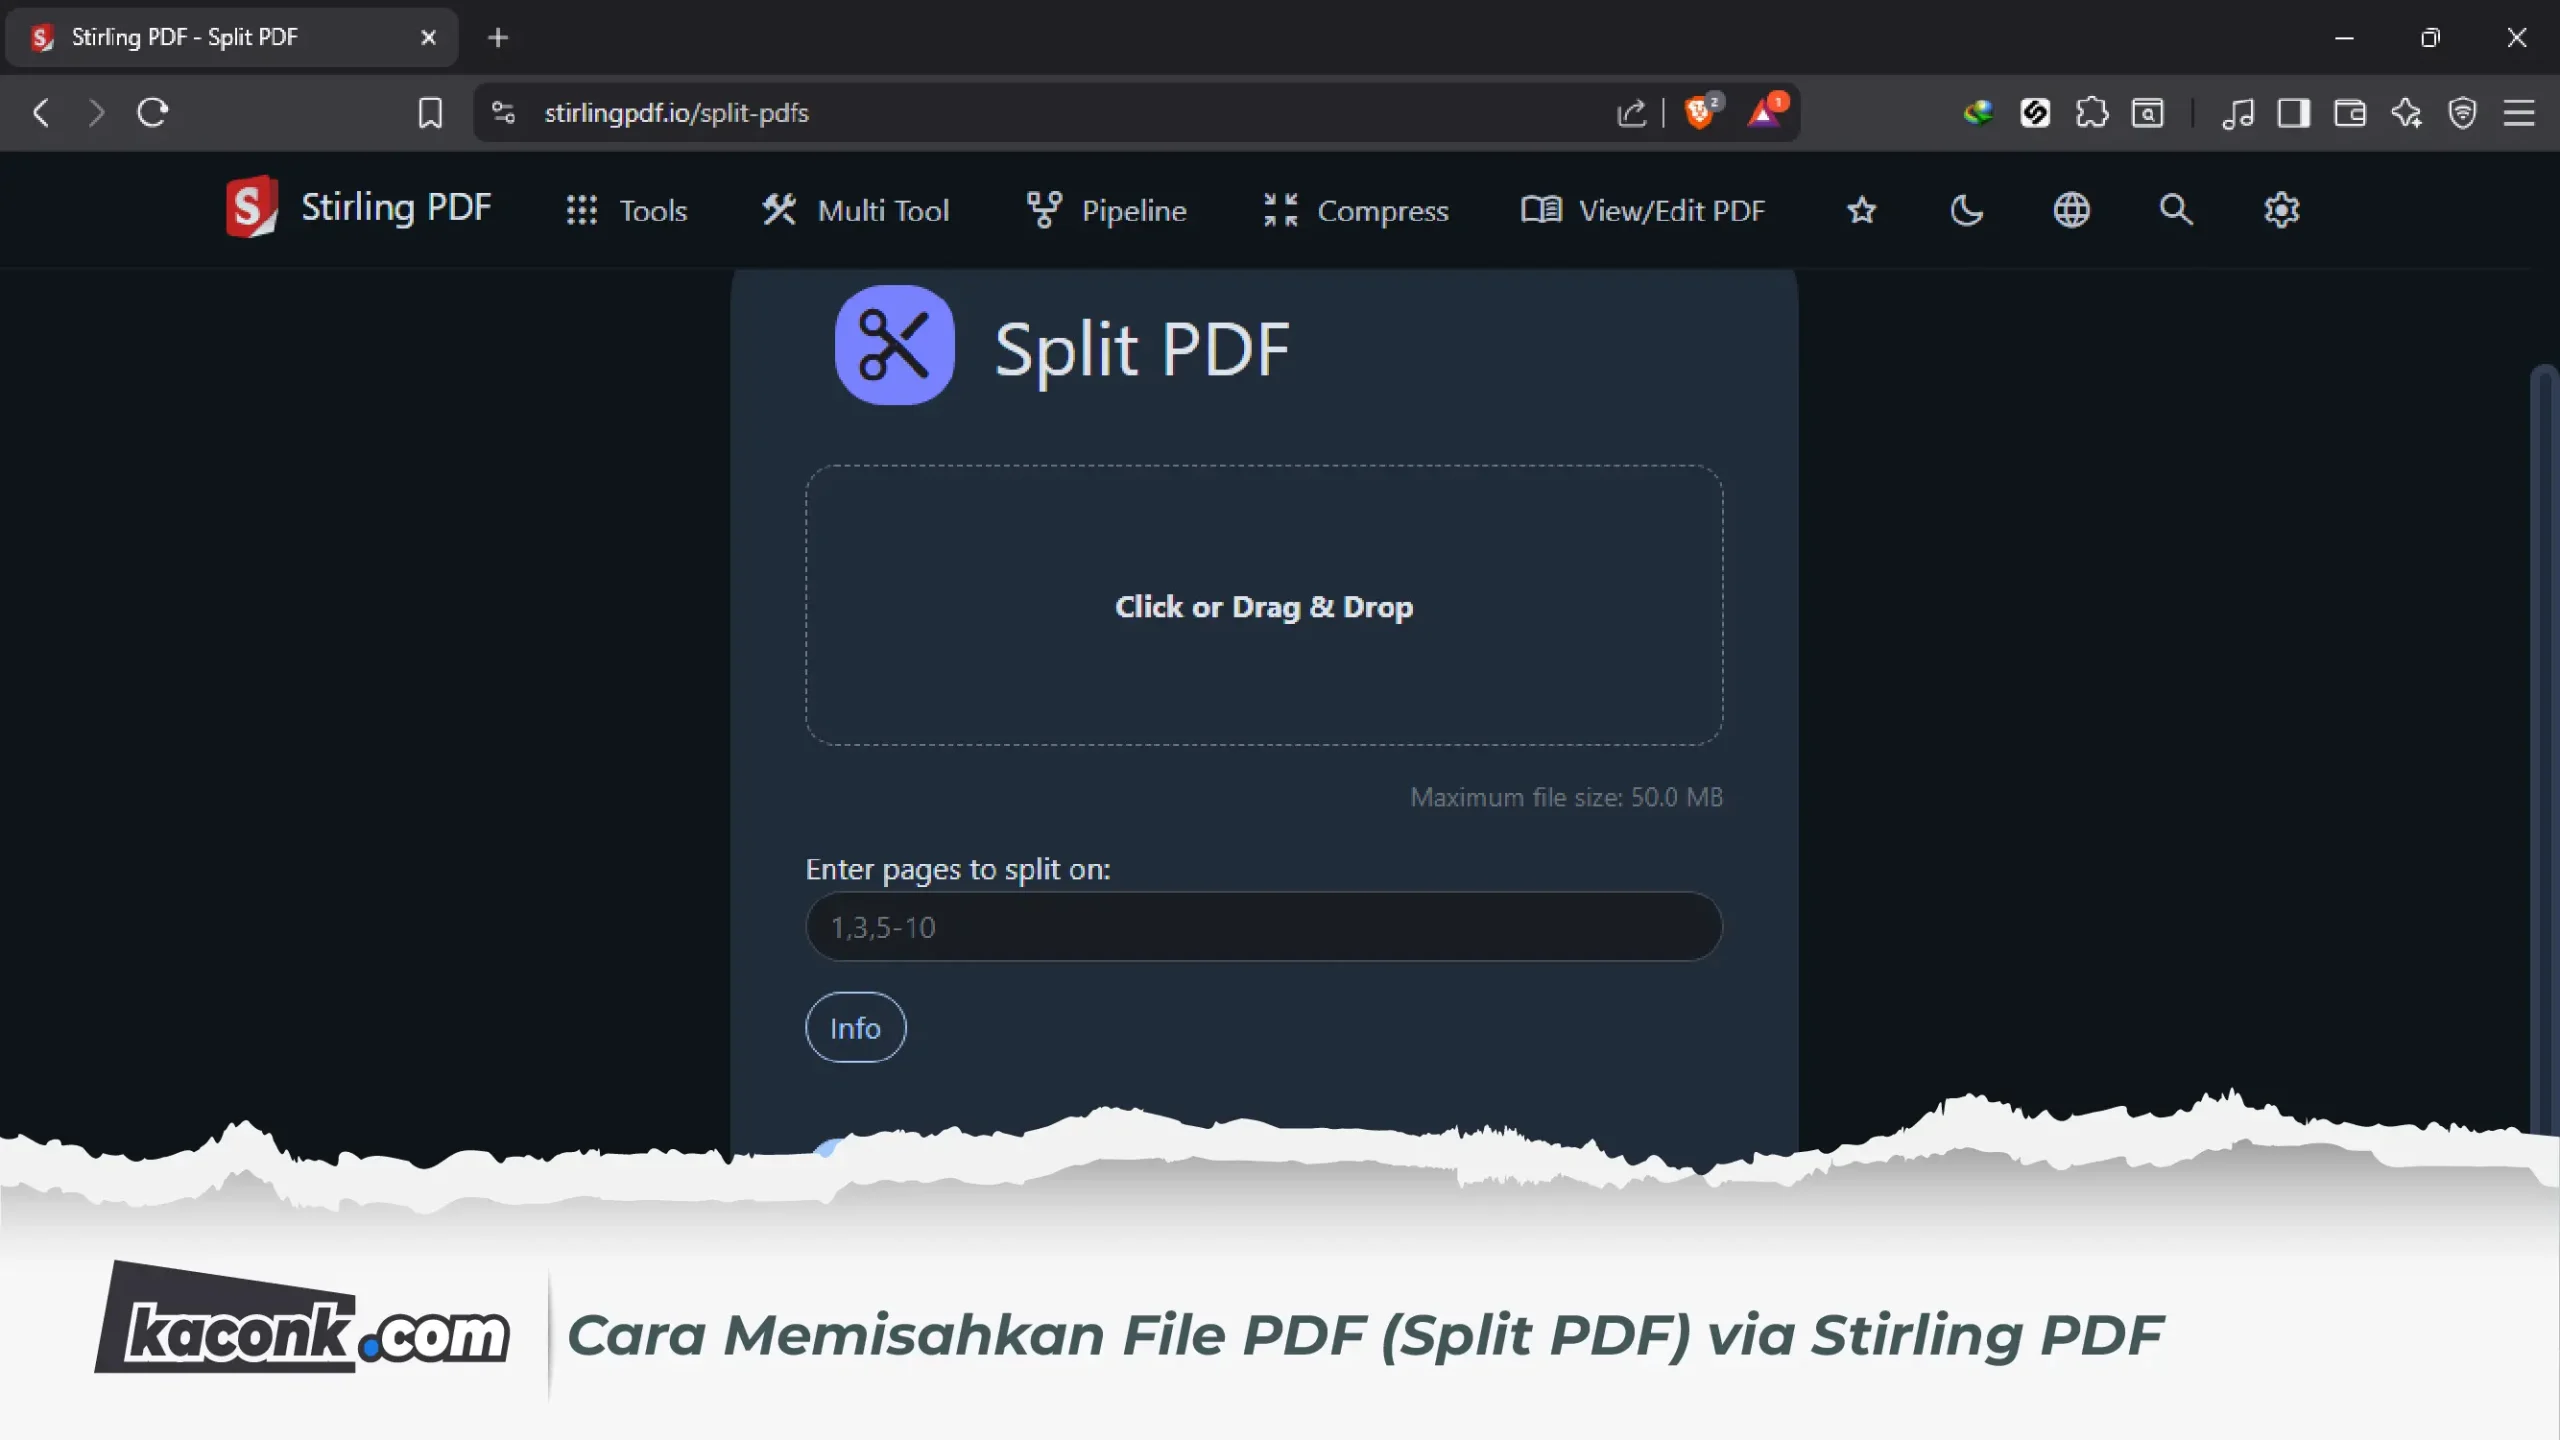Focus the pages to split input
Image resolution: width=2560 pixels, height=1440 pixels.
tap(1264, 927)
